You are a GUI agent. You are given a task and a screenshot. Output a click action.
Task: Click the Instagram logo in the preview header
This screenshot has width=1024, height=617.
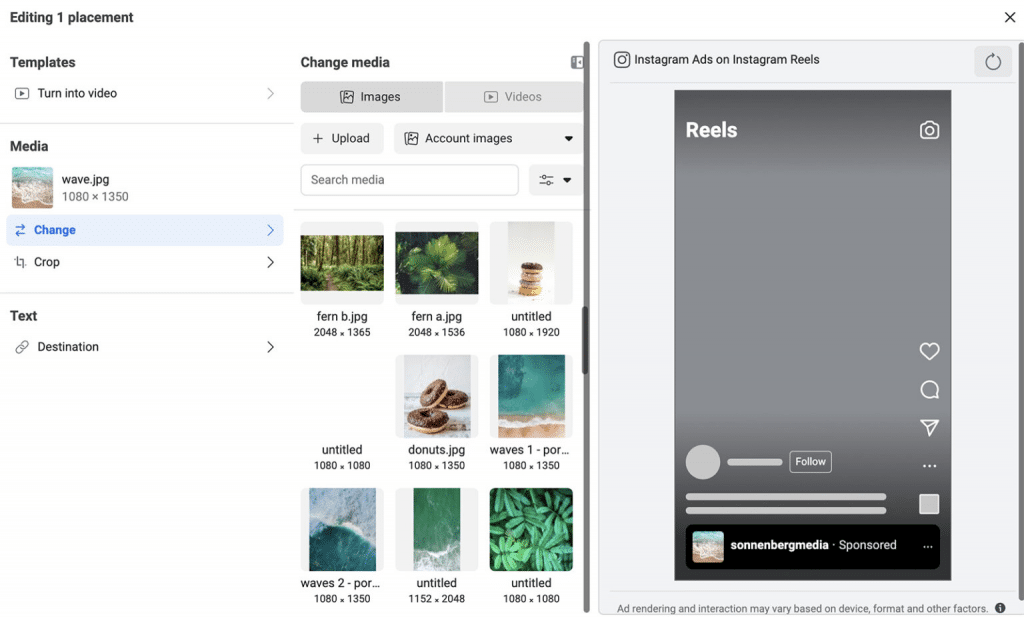[x=621, y=60]
